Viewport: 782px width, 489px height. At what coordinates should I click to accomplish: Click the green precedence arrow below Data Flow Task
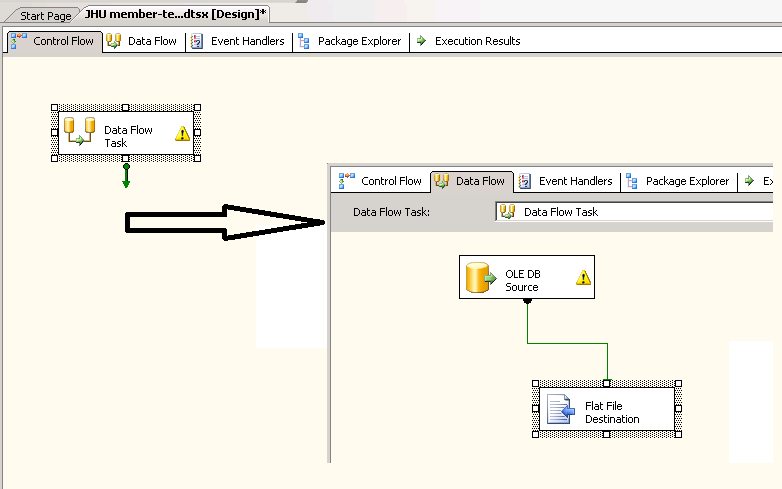[x=126, y=176]
